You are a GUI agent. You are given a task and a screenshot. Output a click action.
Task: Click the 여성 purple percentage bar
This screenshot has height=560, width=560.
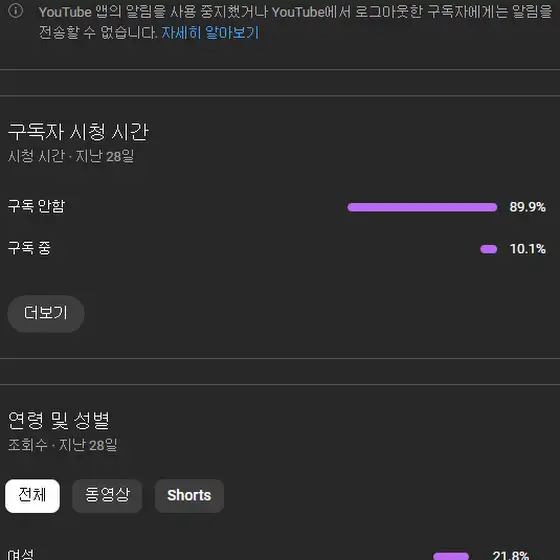point(451,556)
